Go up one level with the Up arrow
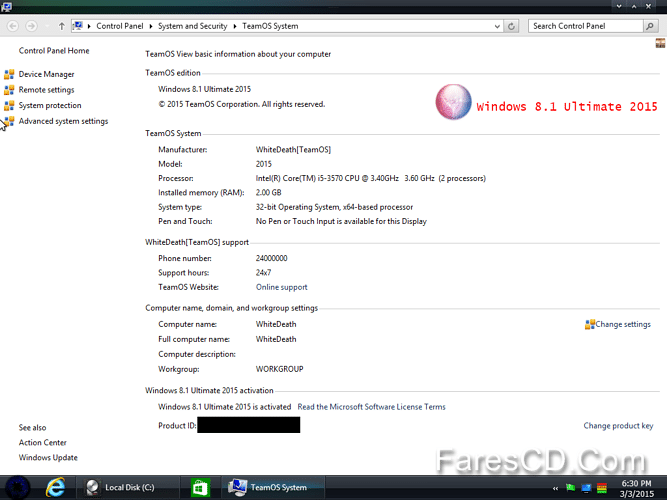 pos(62,26)
